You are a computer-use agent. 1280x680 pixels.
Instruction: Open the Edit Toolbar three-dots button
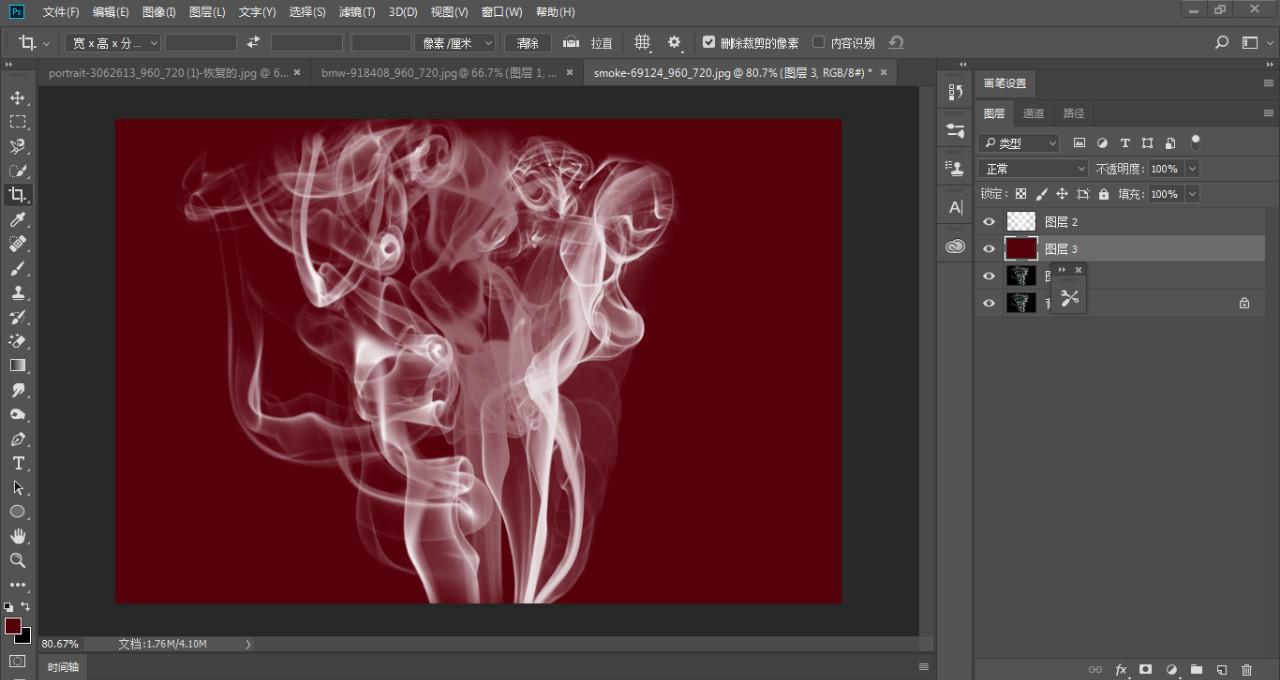18,585
